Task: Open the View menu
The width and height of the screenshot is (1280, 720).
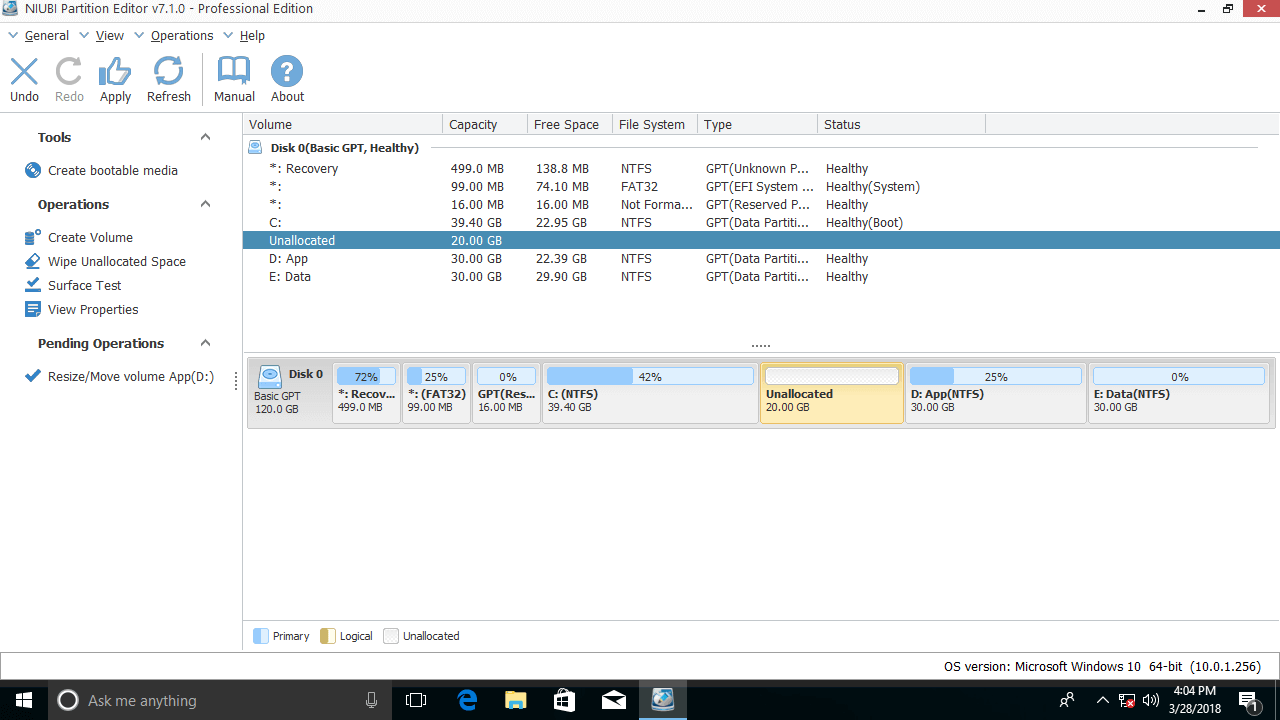Action: 110,35
